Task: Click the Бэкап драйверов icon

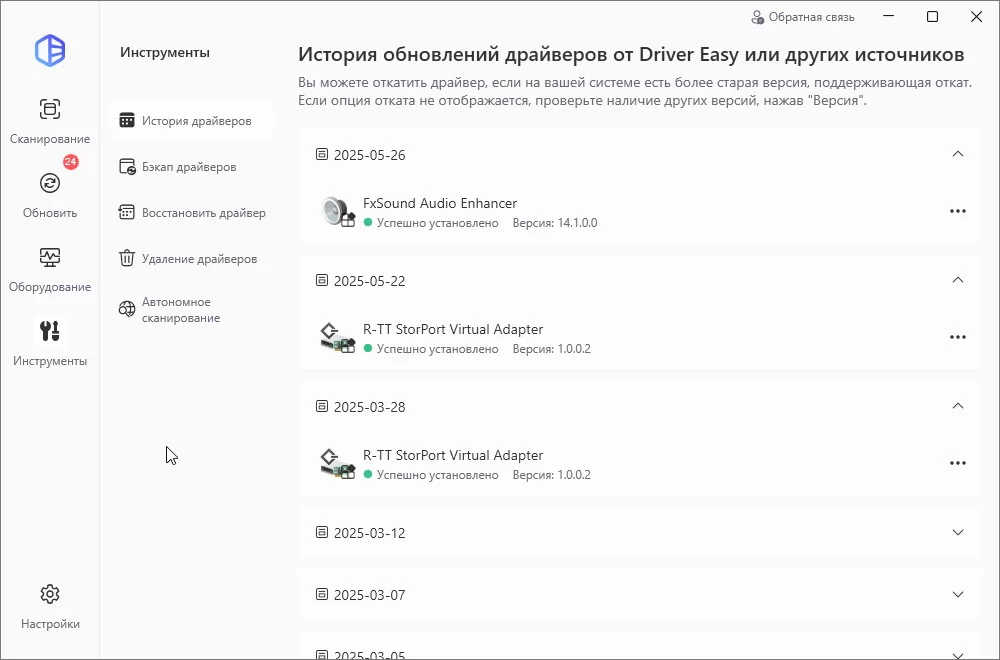Action: pyautogui.click(x=127, y=166)
